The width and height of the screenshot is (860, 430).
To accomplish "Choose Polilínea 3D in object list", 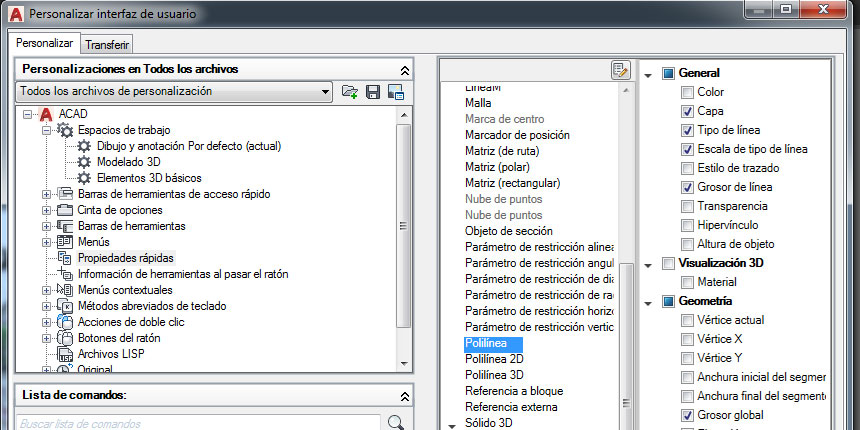I will tap(496, 374).
